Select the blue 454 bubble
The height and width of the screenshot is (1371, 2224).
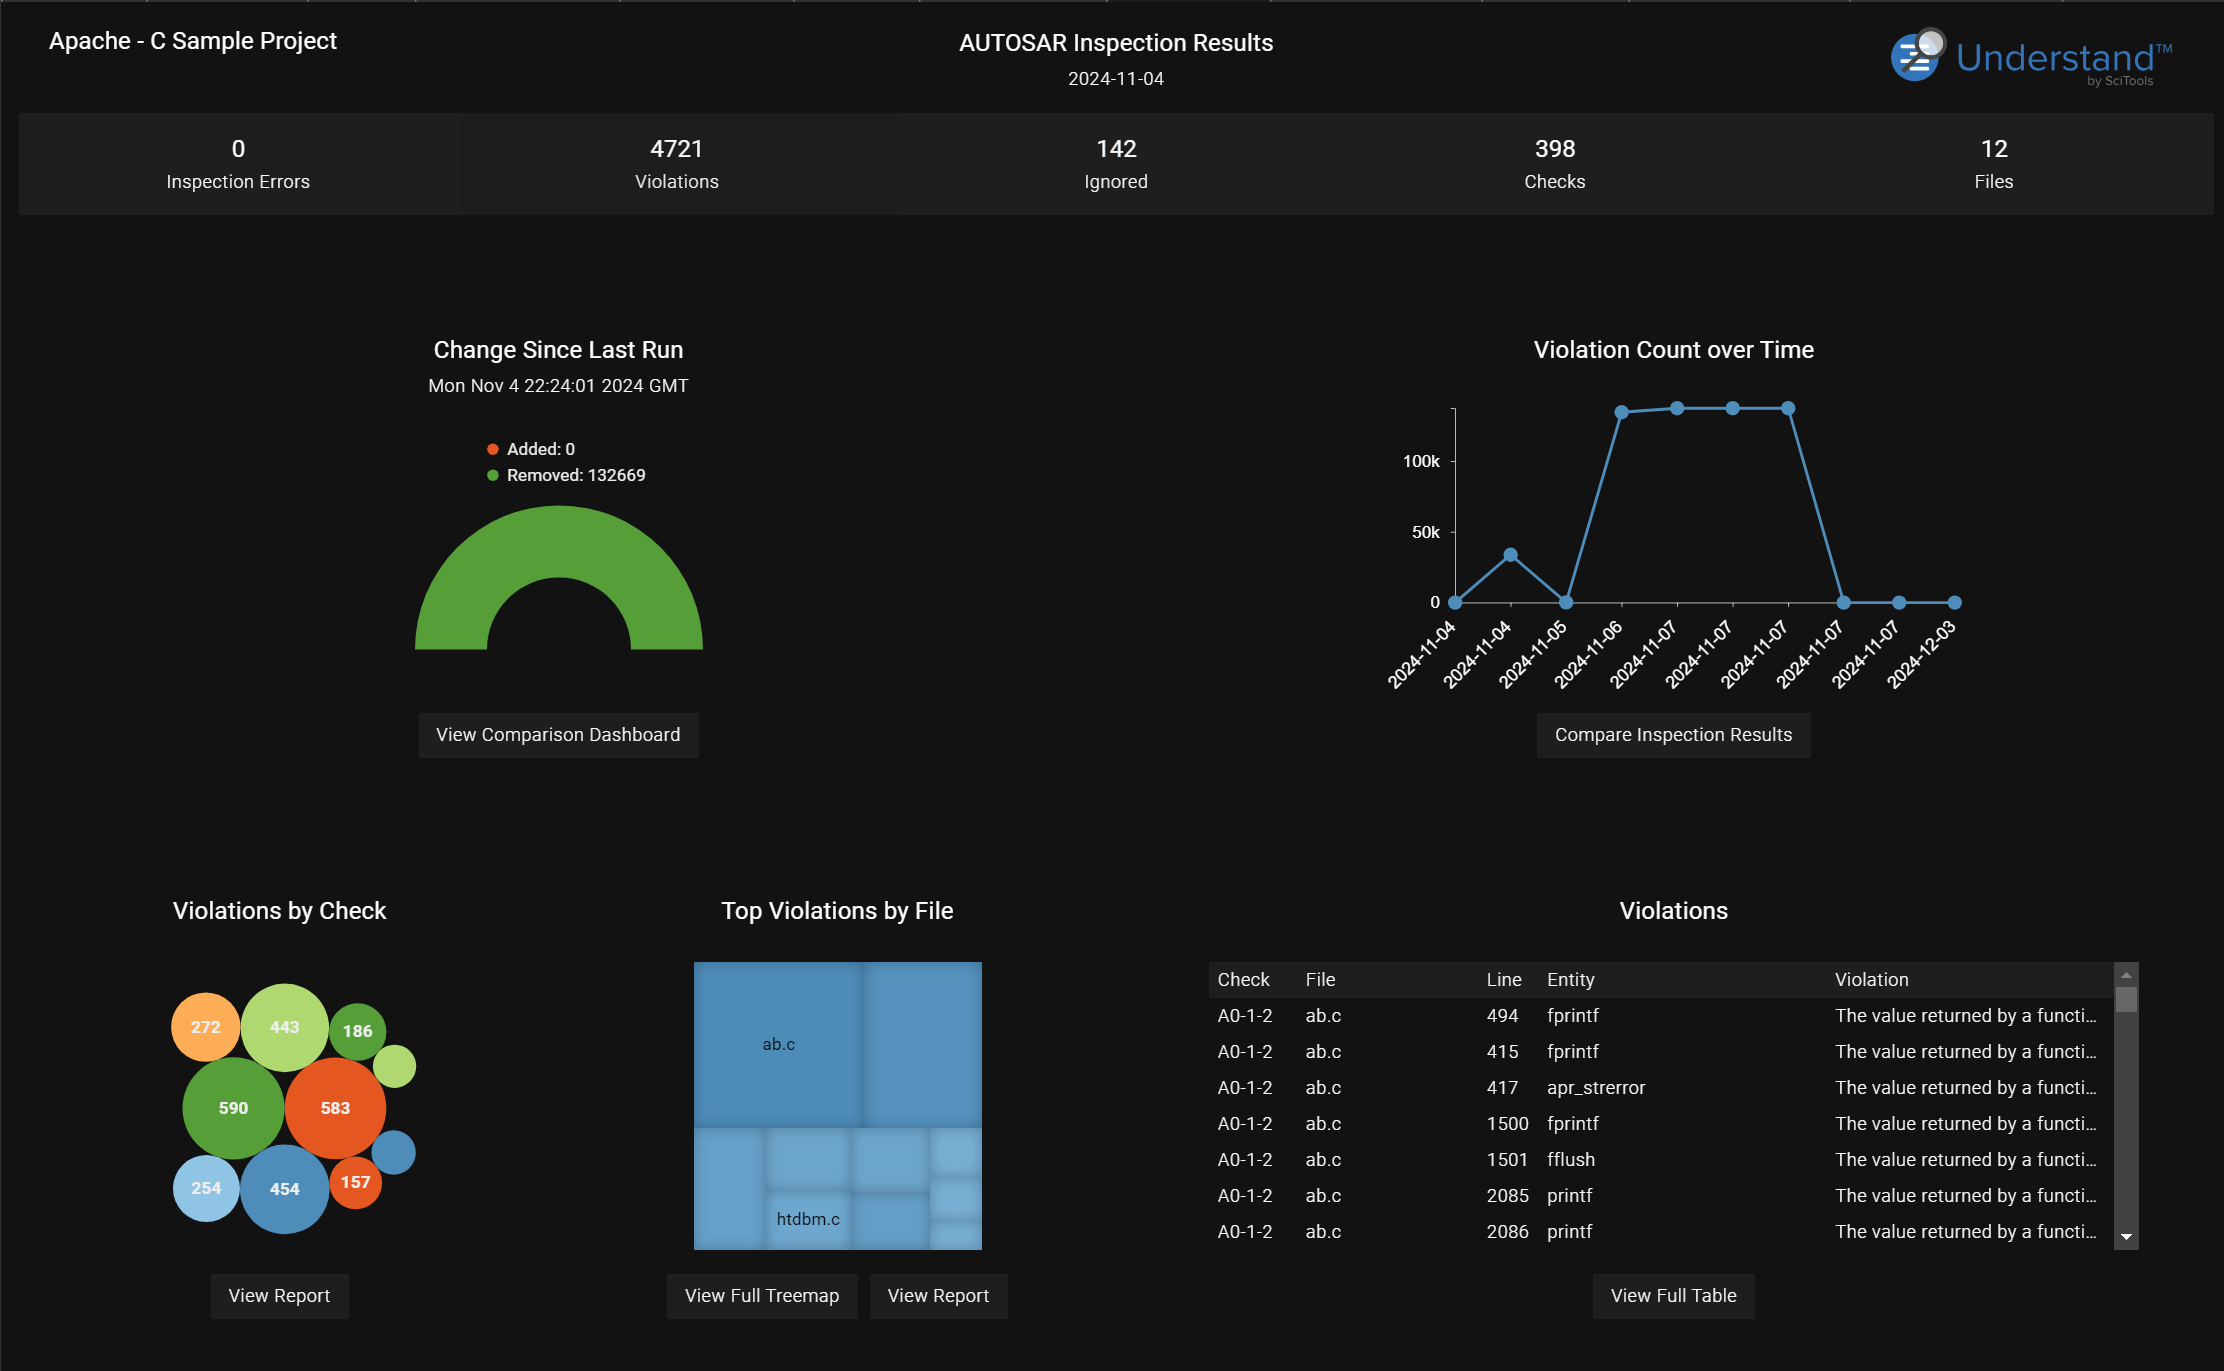[x=284, y=1189]
